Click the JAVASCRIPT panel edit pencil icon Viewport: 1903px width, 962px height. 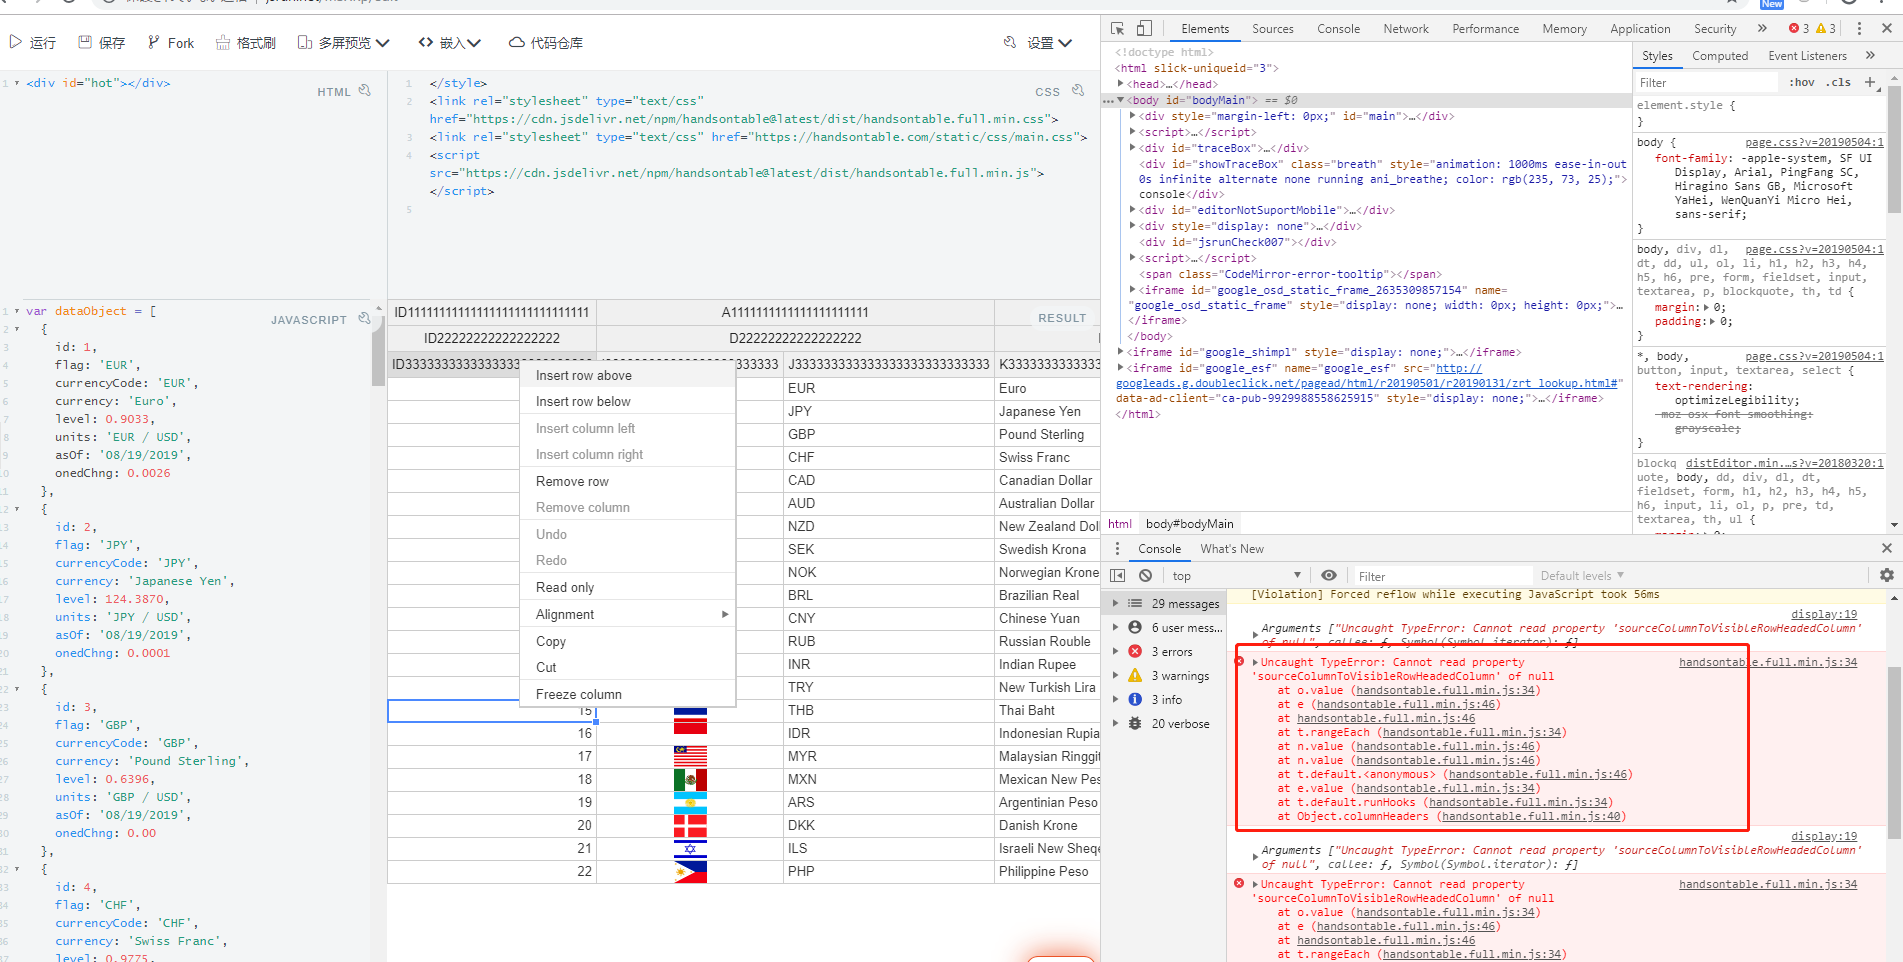(x=364, y=318)
